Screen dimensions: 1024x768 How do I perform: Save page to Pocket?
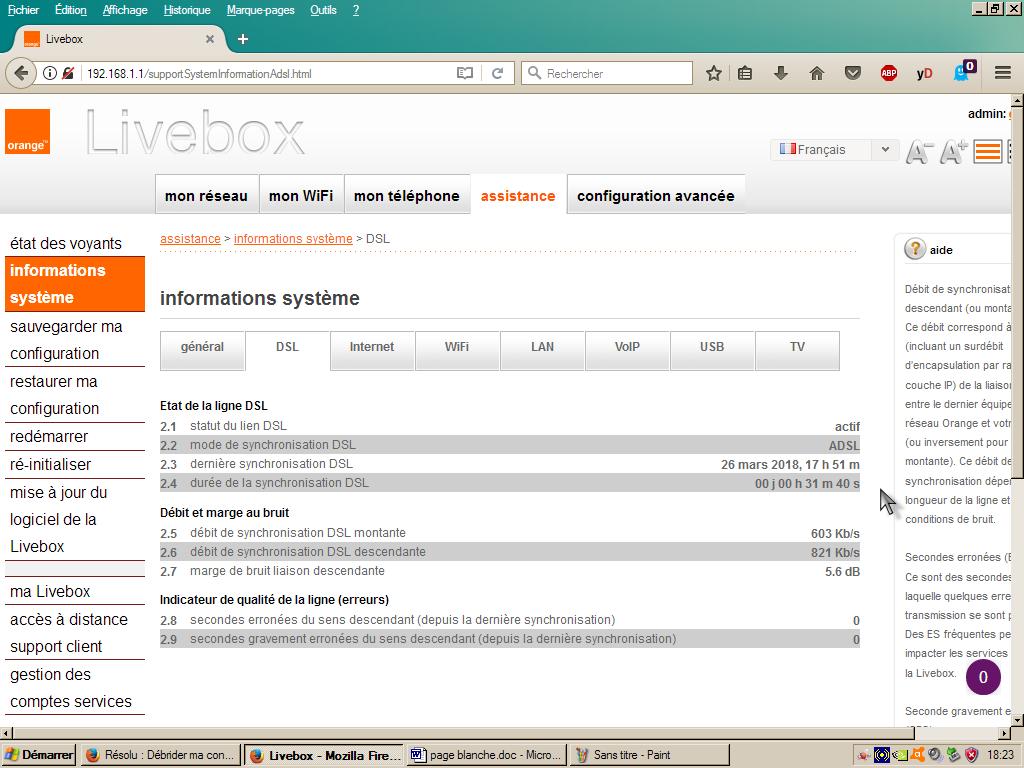852,73
